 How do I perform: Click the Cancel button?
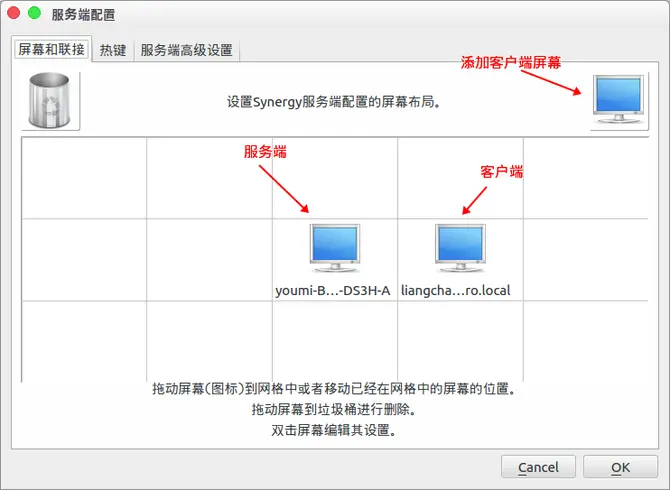538,467
